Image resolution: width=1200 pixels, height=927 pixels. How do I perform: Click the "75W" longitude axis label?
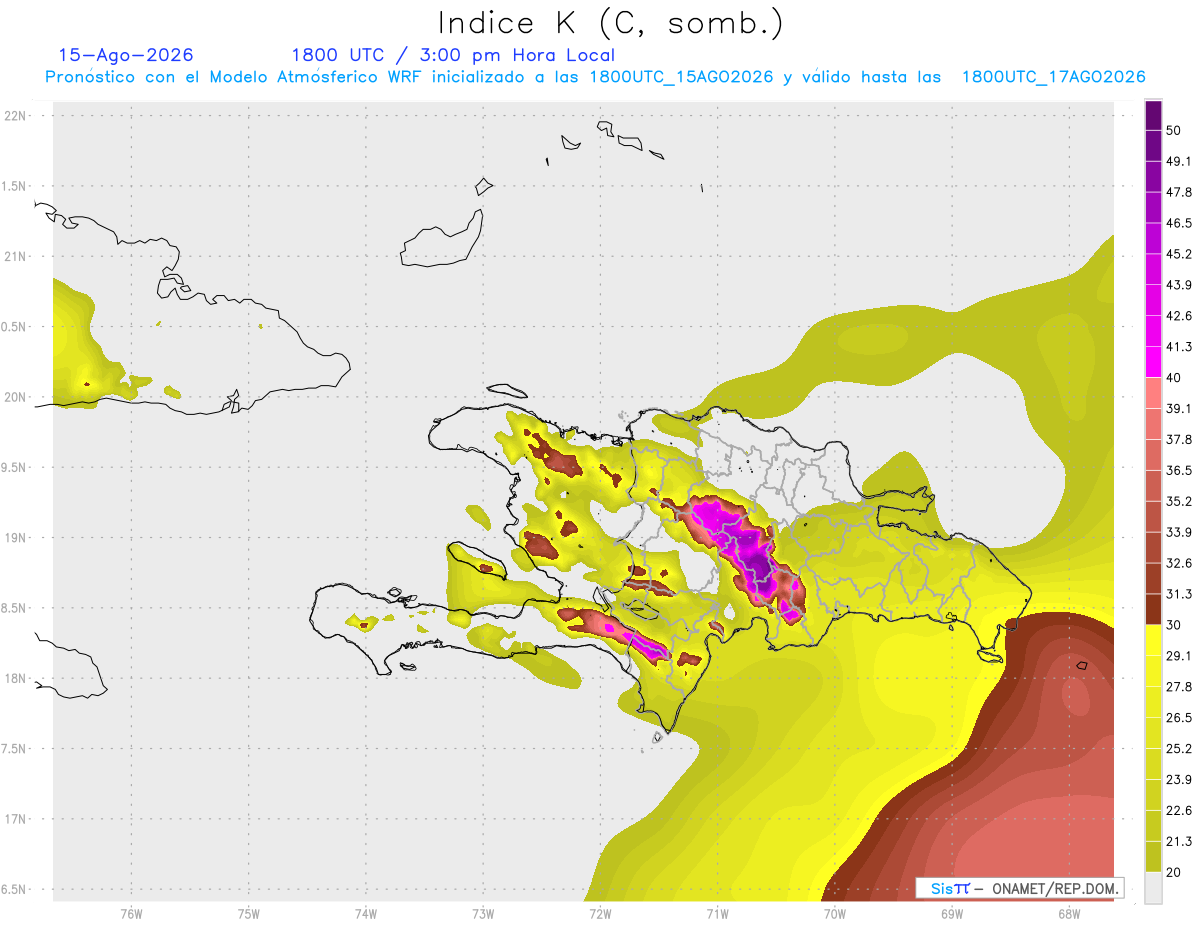pos(249,914)
